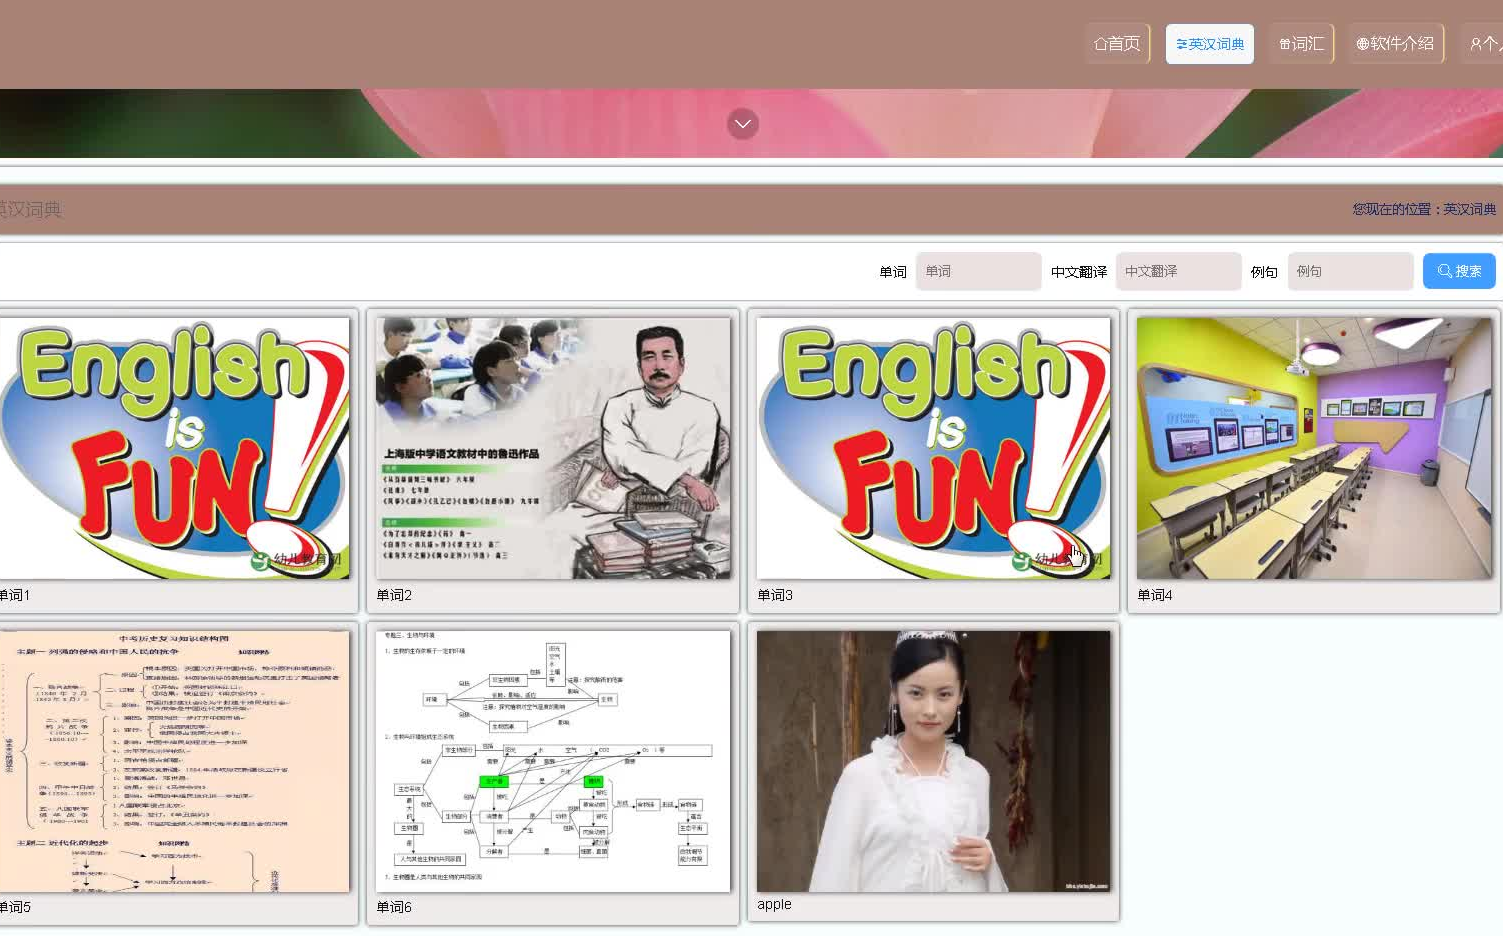This screenshot has width=1503, height=936.
Task: Click the 单词5 caption text
Action: [14, 907]
